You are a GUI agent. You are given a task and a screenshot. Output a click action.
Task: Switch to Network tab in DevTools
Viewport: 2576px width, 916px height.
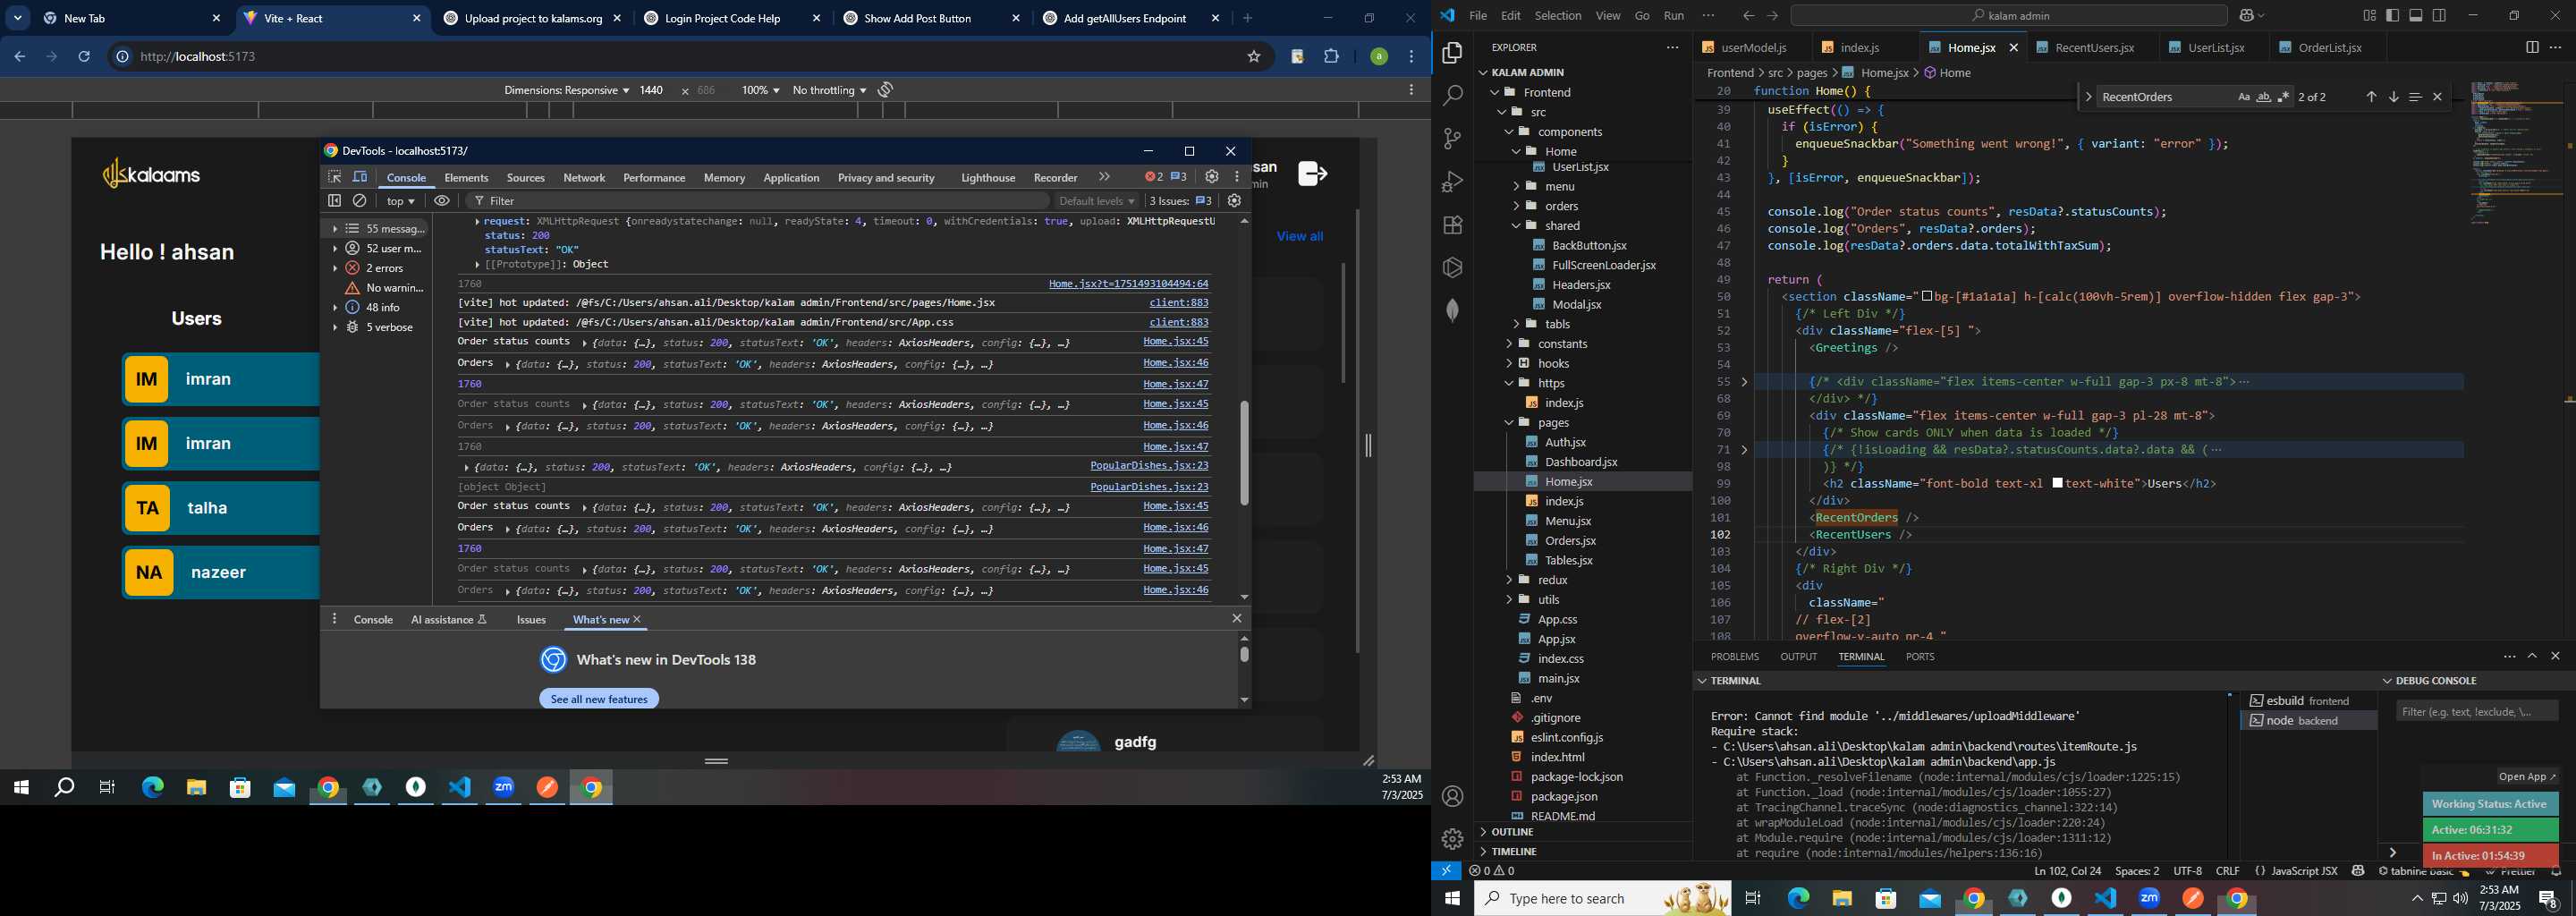[x=584, y=177]
